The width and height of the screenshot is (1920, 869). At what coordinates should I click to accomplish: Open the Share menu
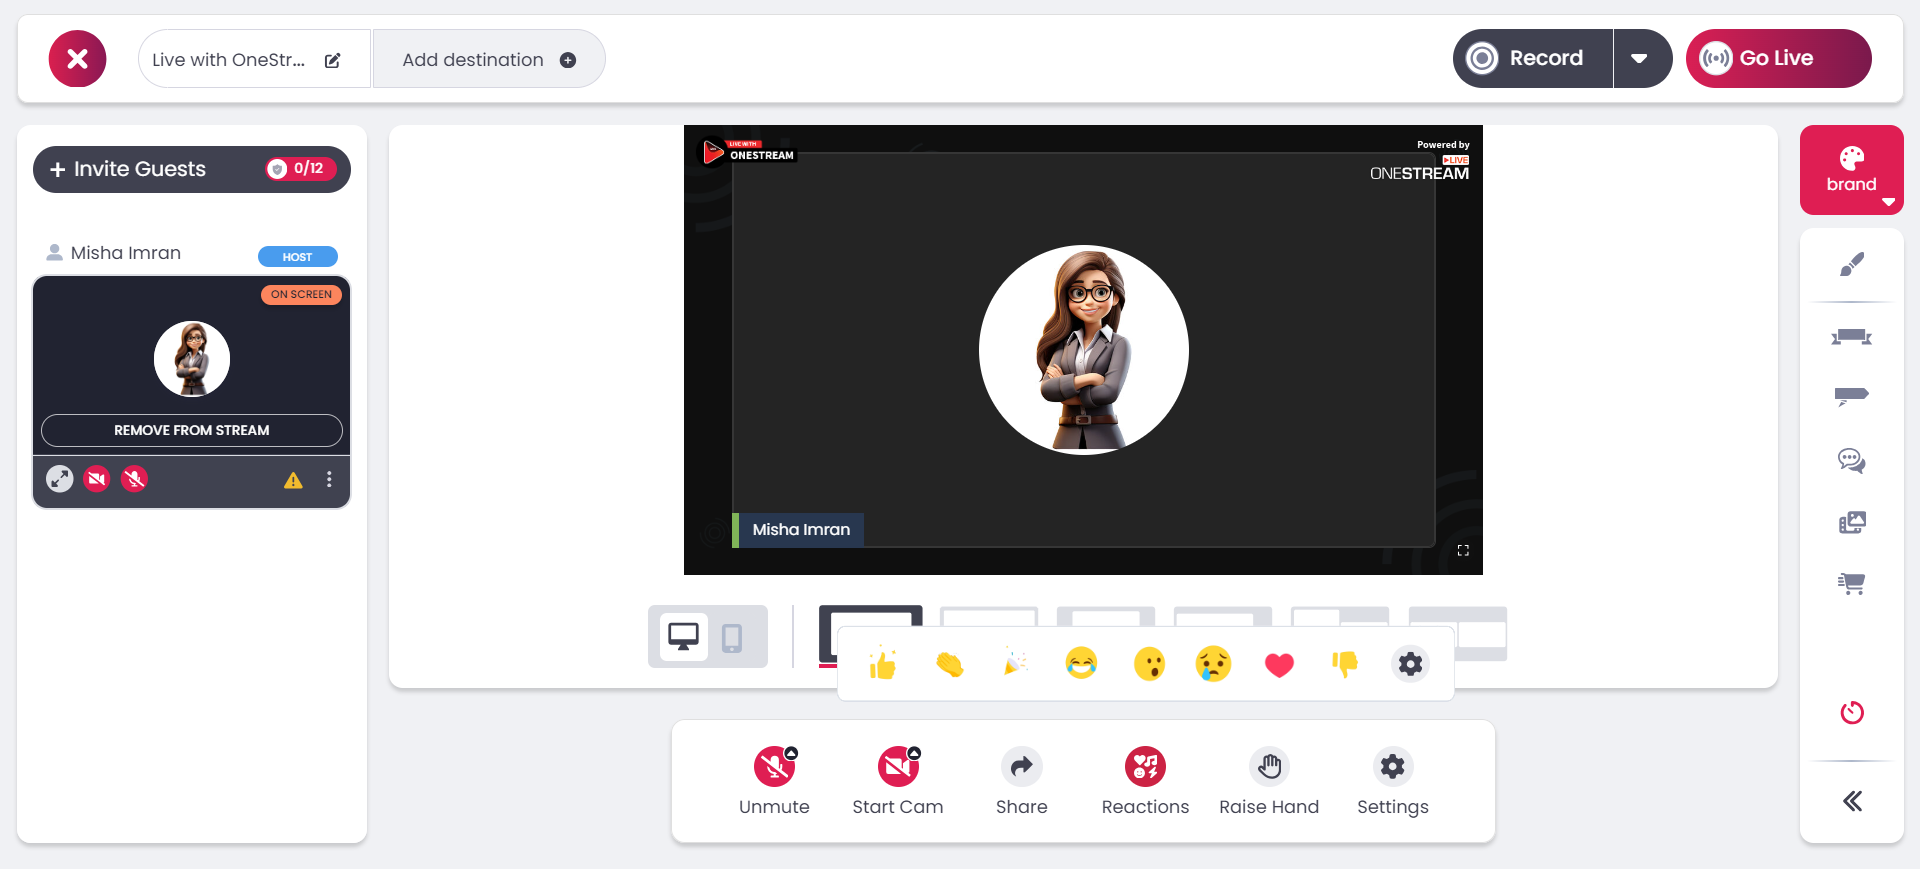click(x=1021, y=768)
